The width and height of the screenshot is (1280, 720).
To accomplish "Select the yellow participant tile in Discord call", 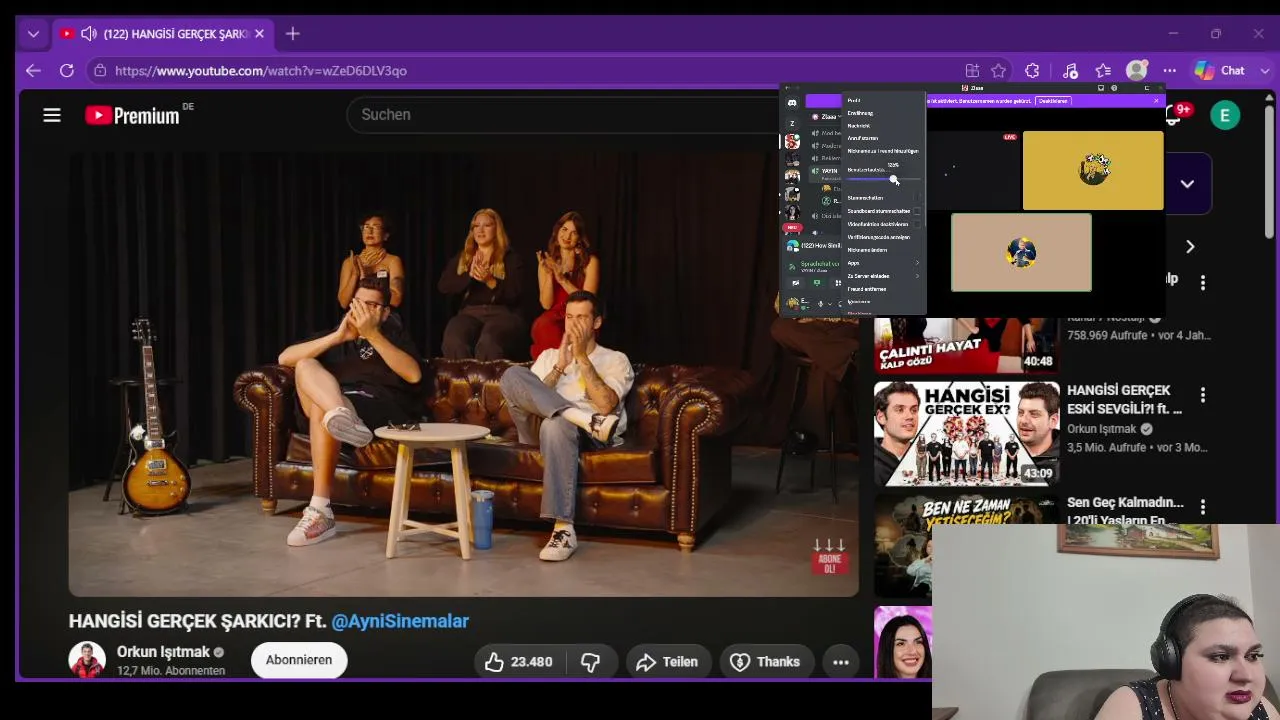I will [x=1093, y=170].
